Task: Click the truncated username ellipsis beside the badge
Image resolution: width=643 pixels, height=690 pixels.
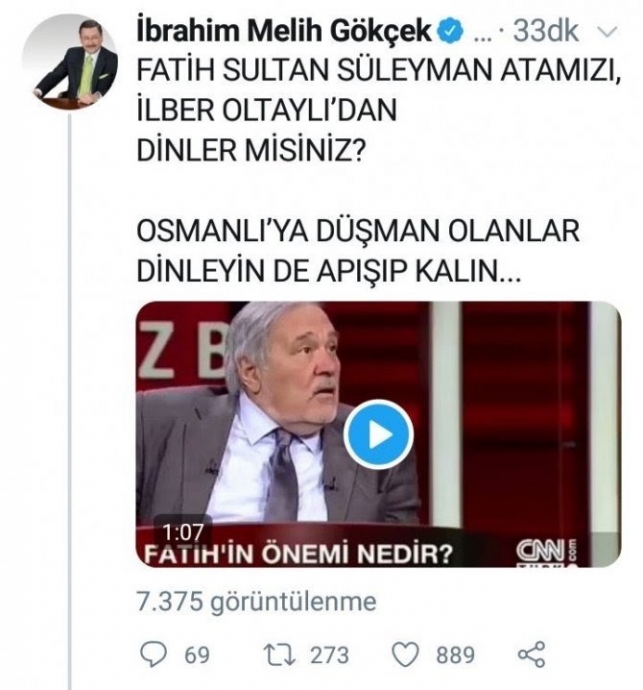Action: (x=483, y=36)
